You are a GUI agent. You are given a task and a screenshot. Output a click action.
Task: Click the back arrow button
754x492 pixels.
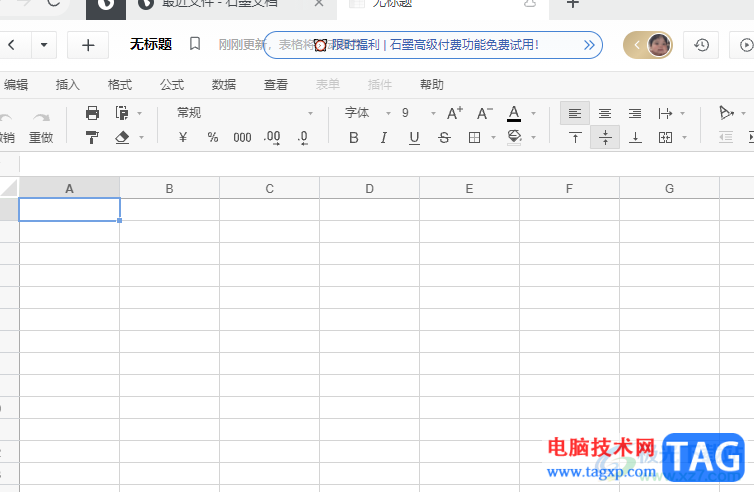(x=12, y=45)
